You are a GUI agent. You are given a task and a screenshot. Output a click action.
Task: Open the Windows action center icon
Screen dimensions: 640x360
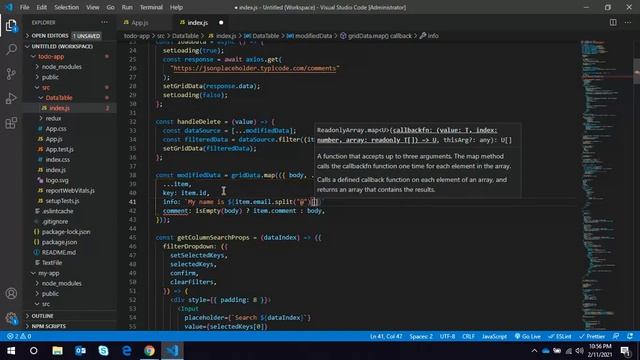[x=625, y=351]
